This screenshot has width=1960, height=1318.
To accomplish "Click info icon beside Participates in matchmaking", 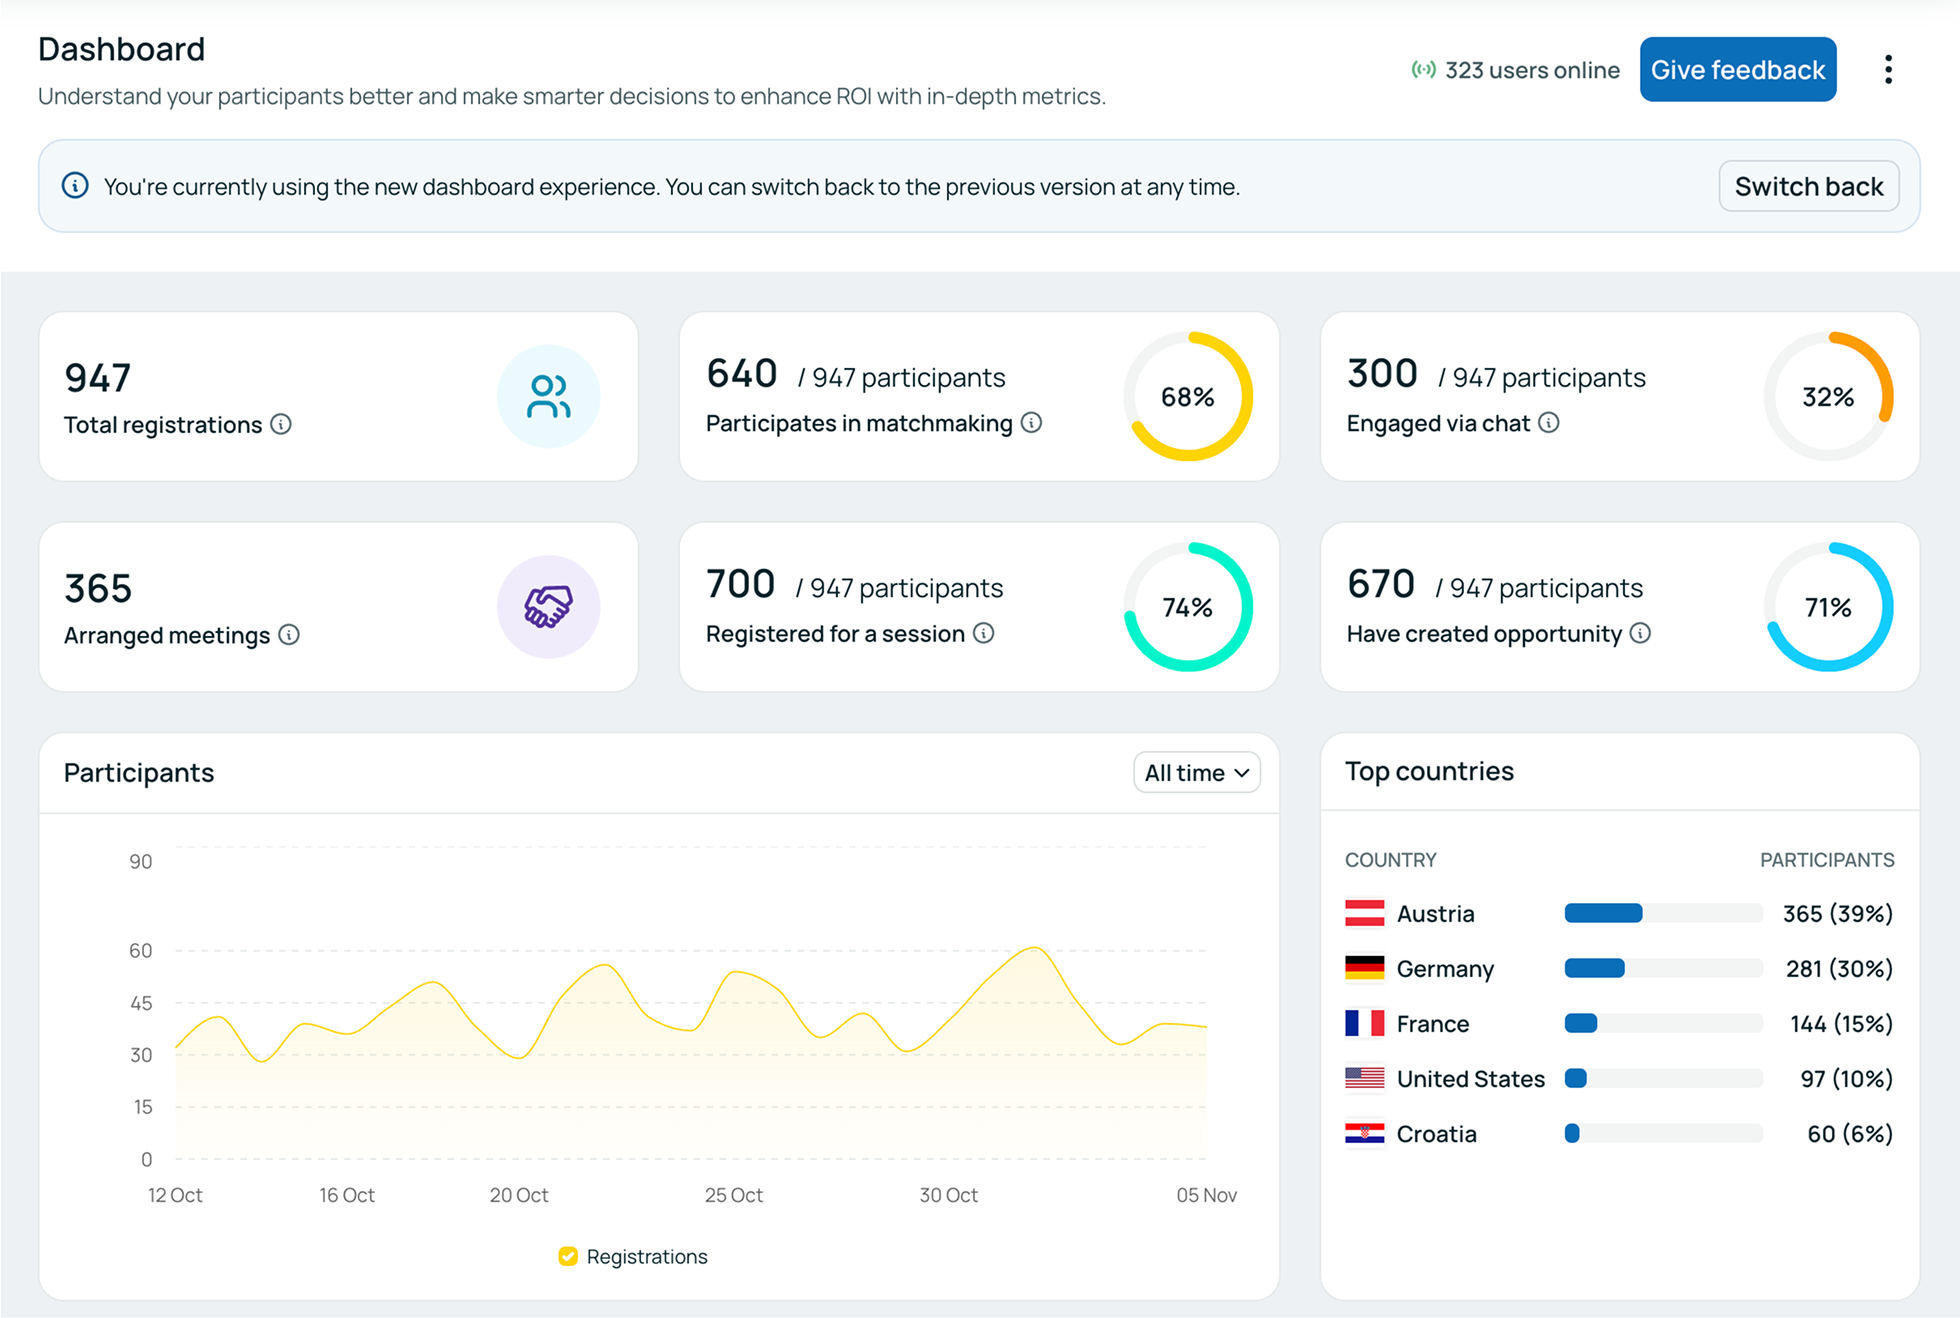I will (1031, 423).
